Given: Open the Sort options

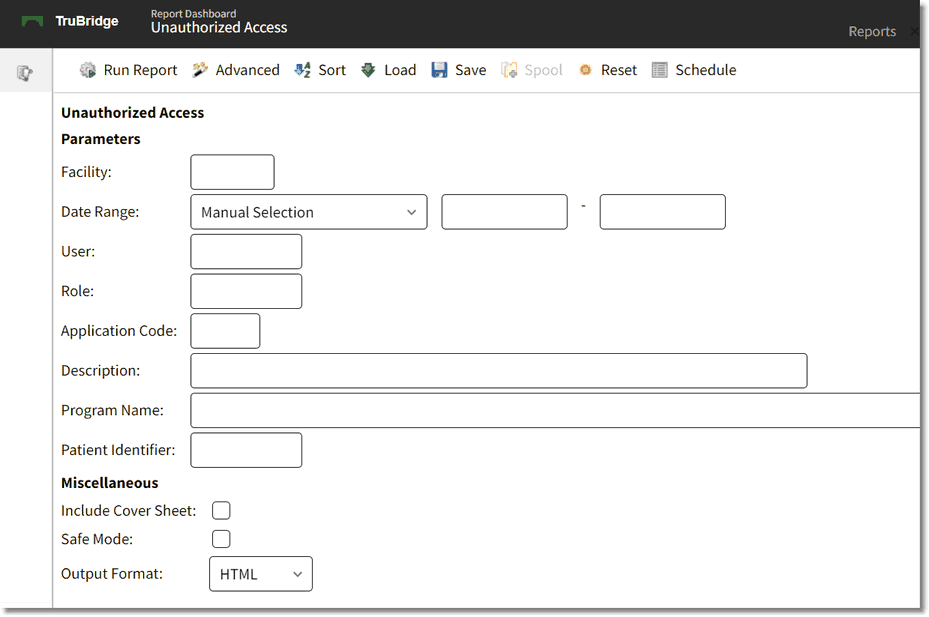Looking at the screenshot, I should pos(320,70).
